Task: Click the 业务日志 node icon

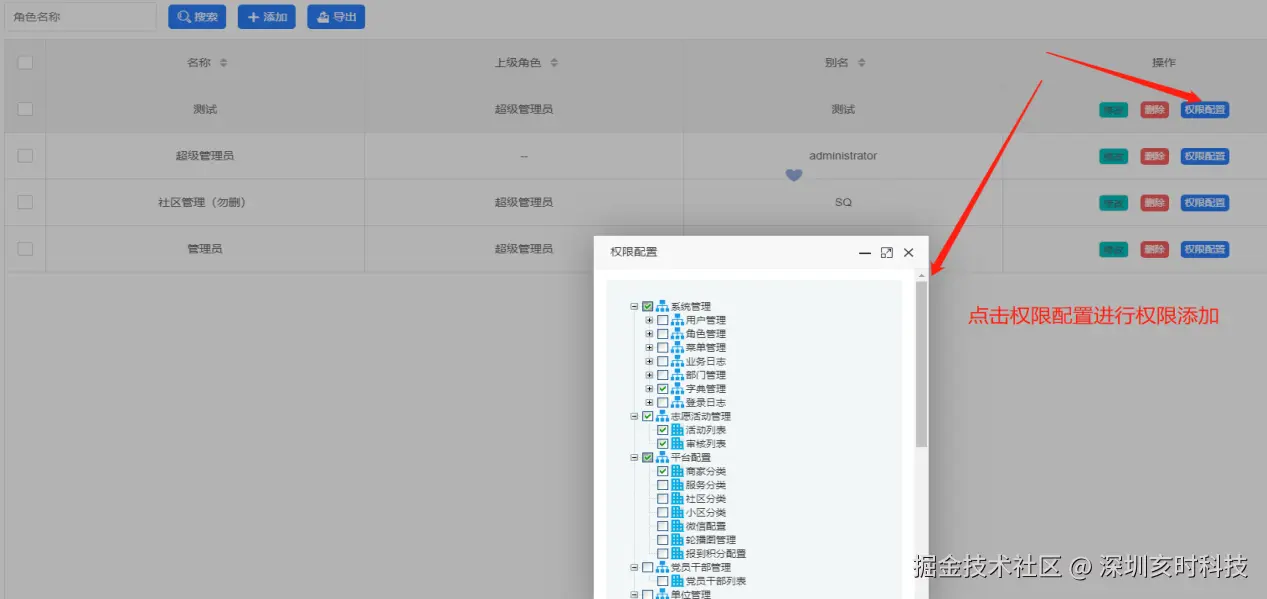Action: coord(677,361)
